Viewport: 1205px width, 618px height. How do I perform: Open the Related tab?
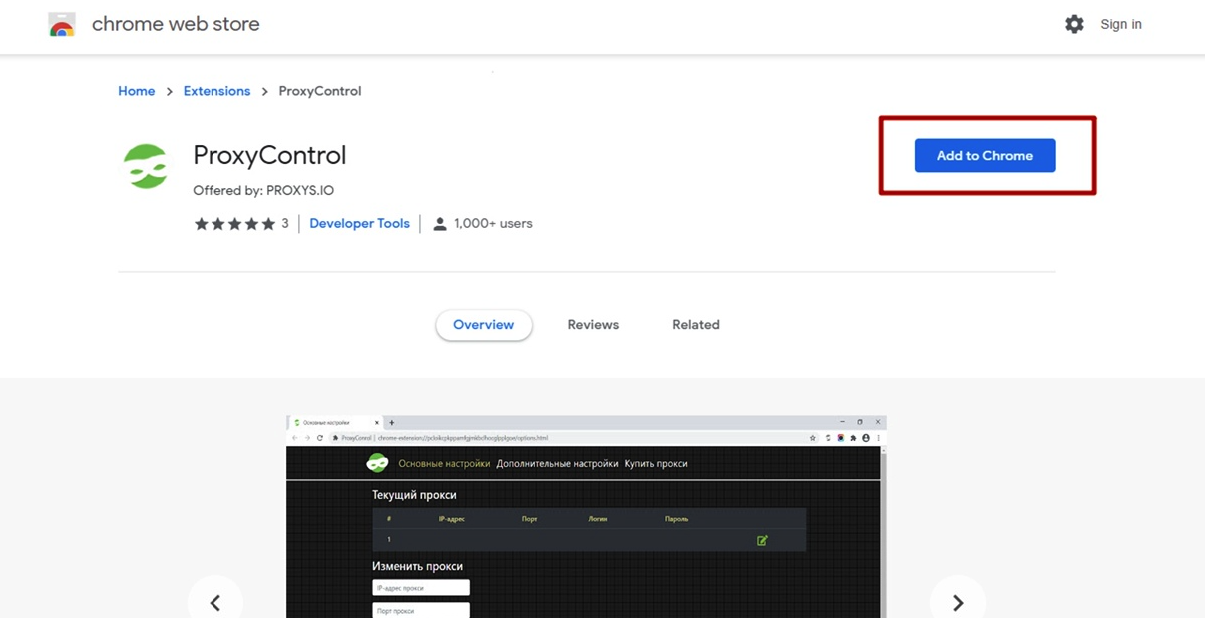tap(695, 324)
